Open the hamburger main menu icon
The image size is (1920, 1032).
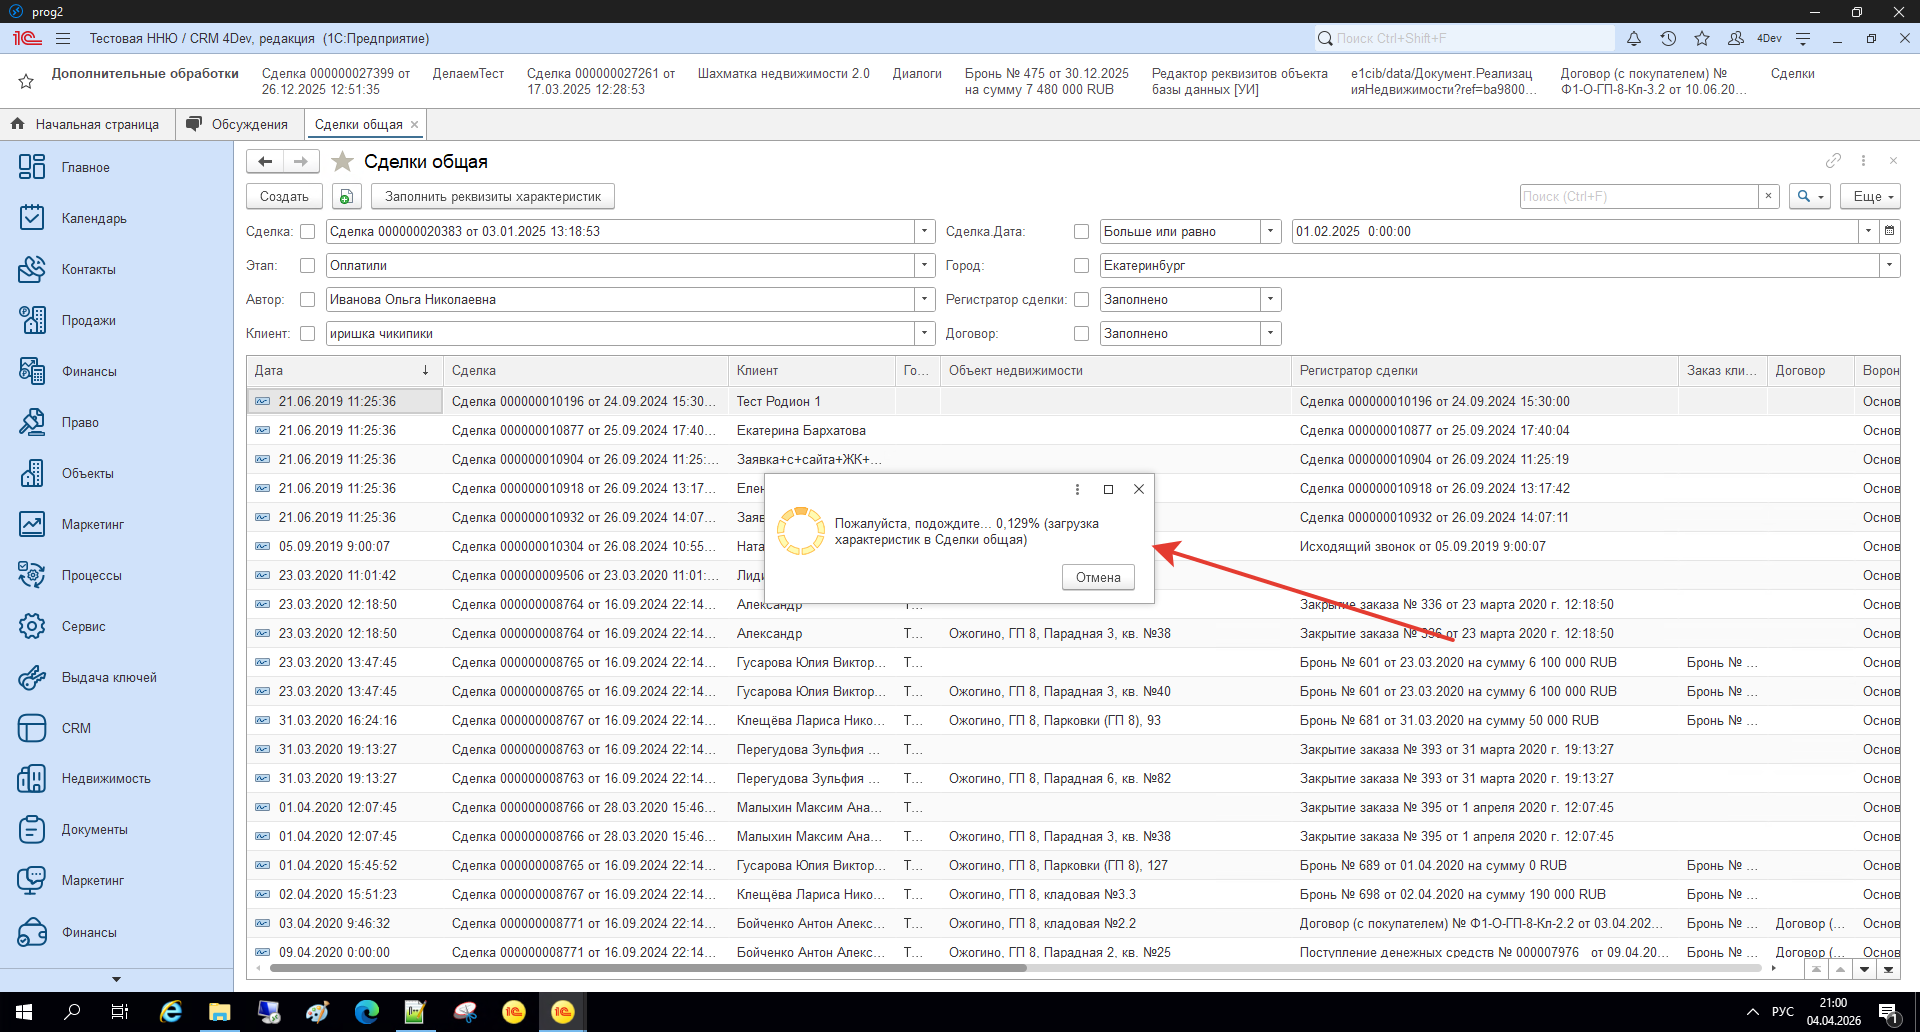pos(63,39)
